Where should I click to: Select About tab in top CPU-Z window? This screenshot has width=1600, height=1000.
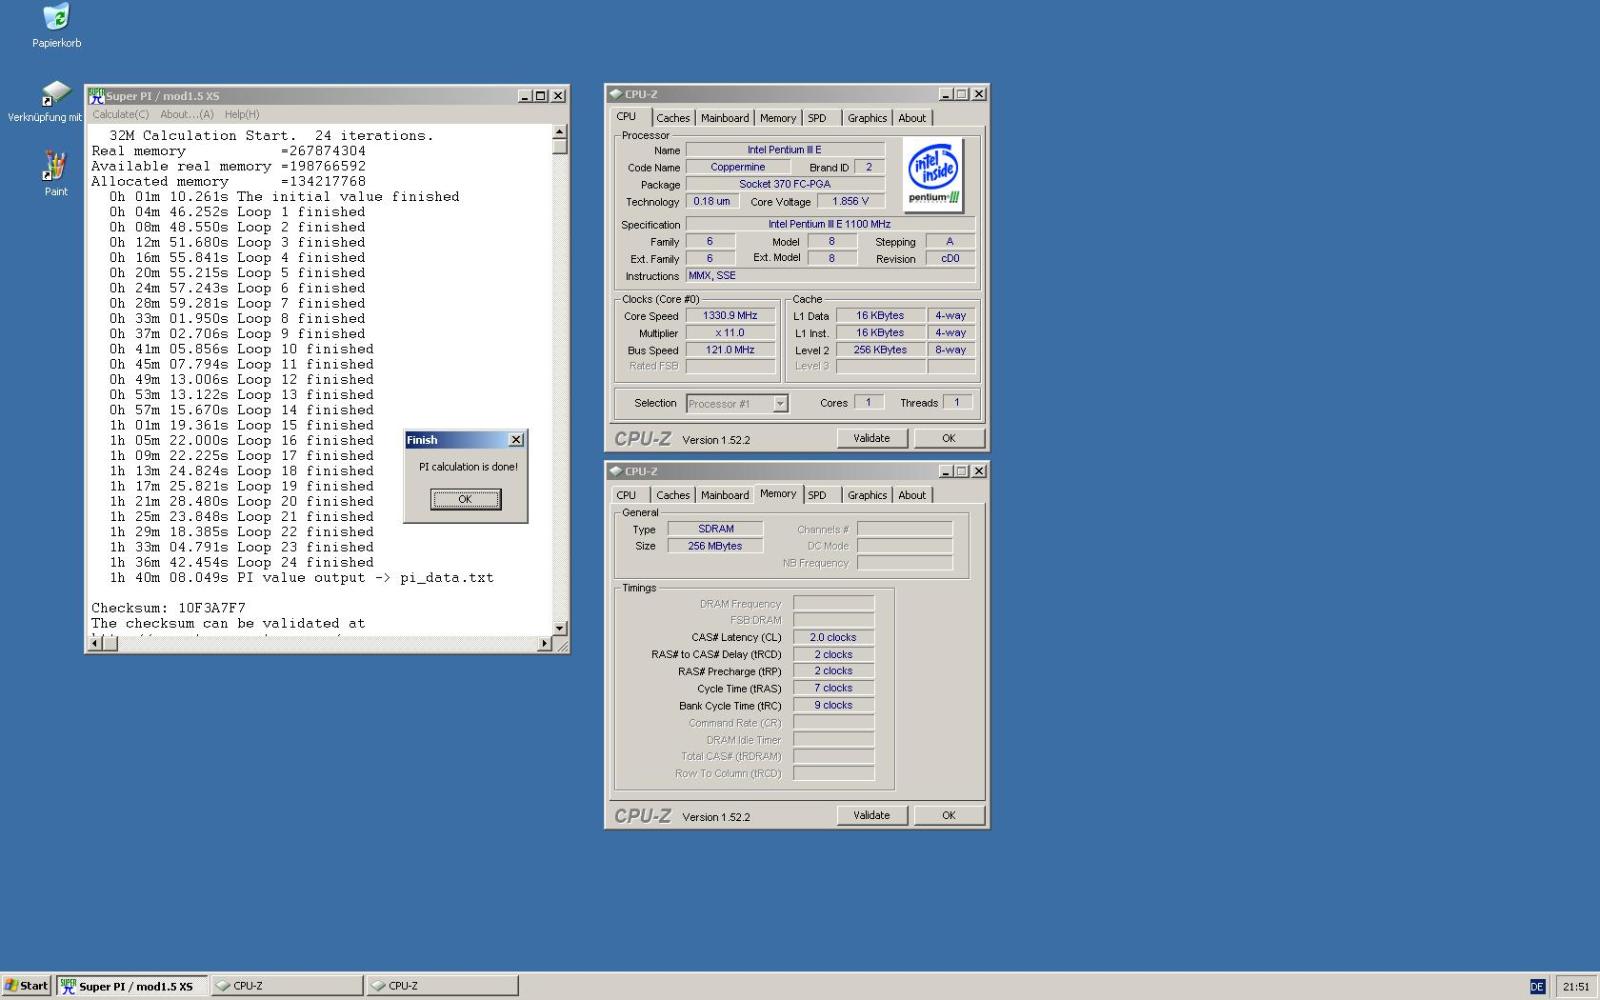[912, 118]
